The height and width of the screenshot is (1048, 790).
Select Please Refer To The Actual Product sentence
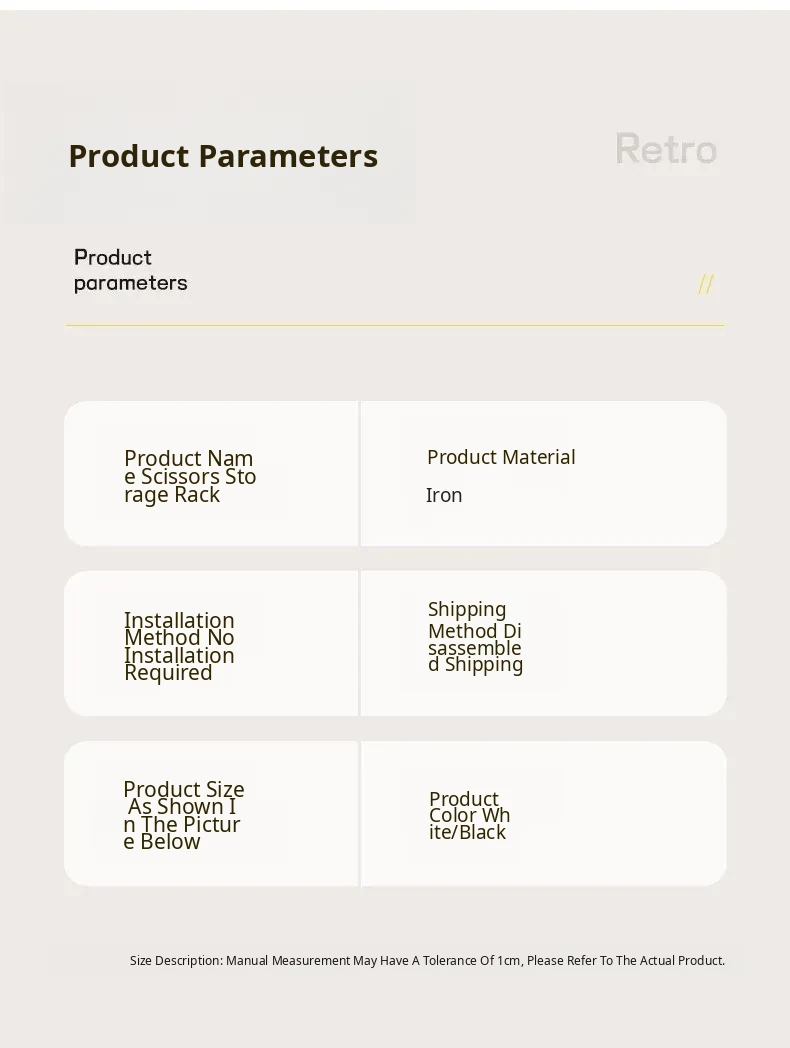click(625, 961)
